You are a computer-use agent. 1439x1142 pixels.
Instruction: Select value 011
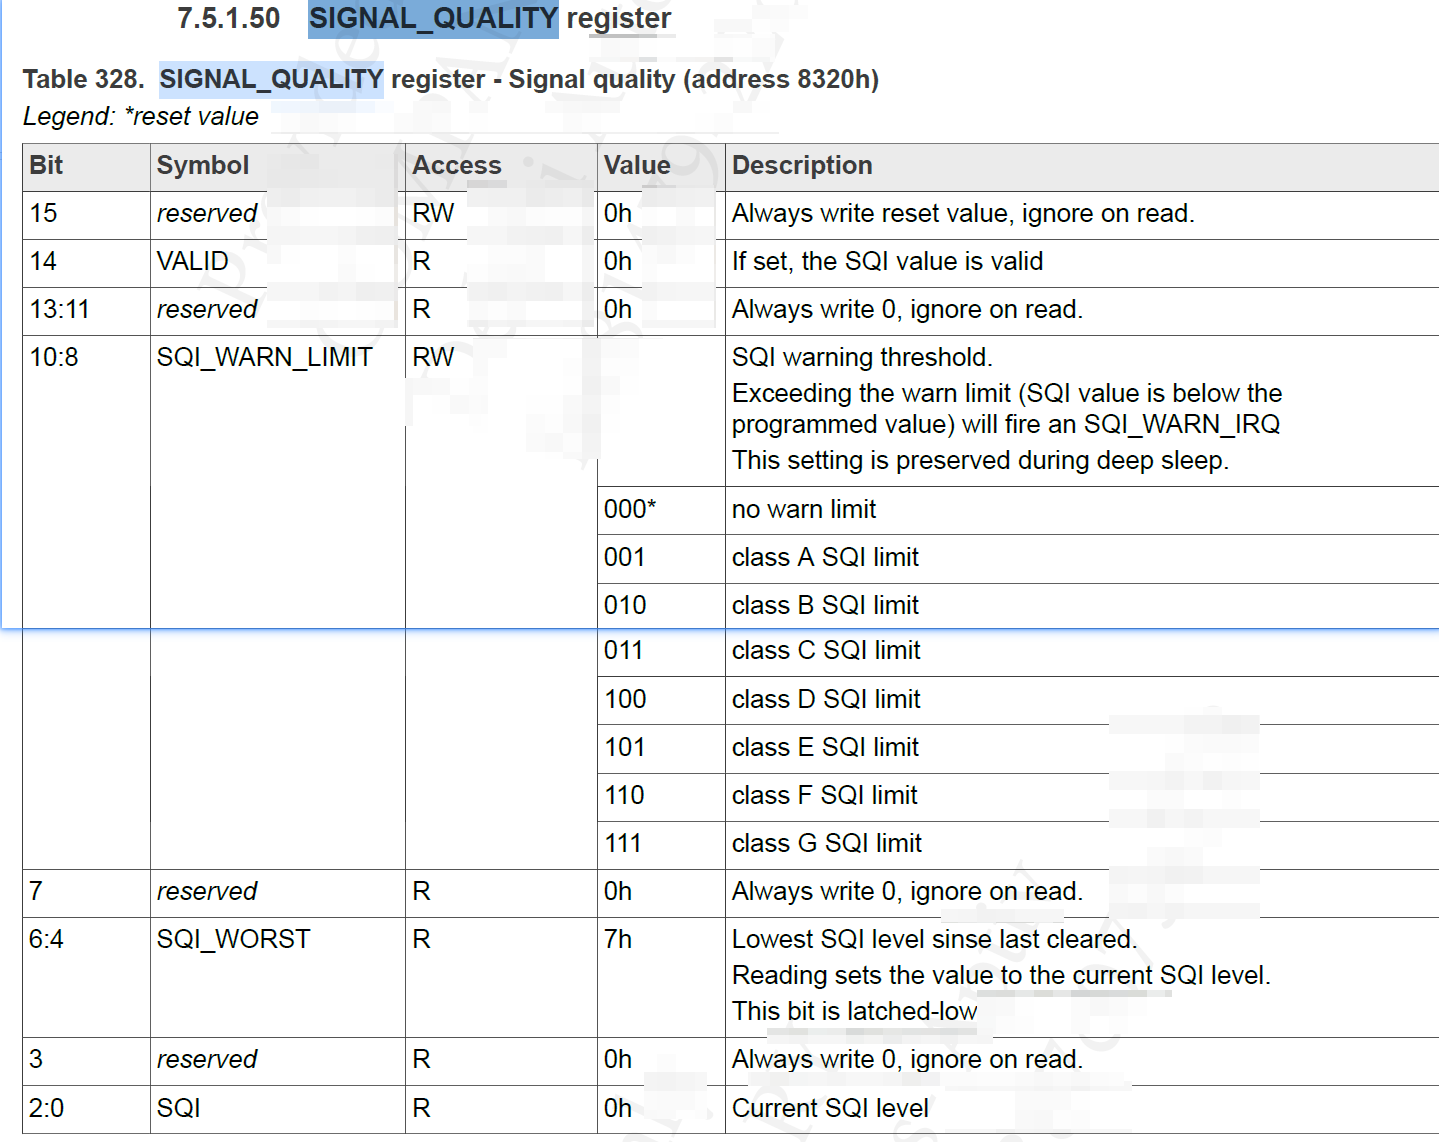(x=623, y=650)
